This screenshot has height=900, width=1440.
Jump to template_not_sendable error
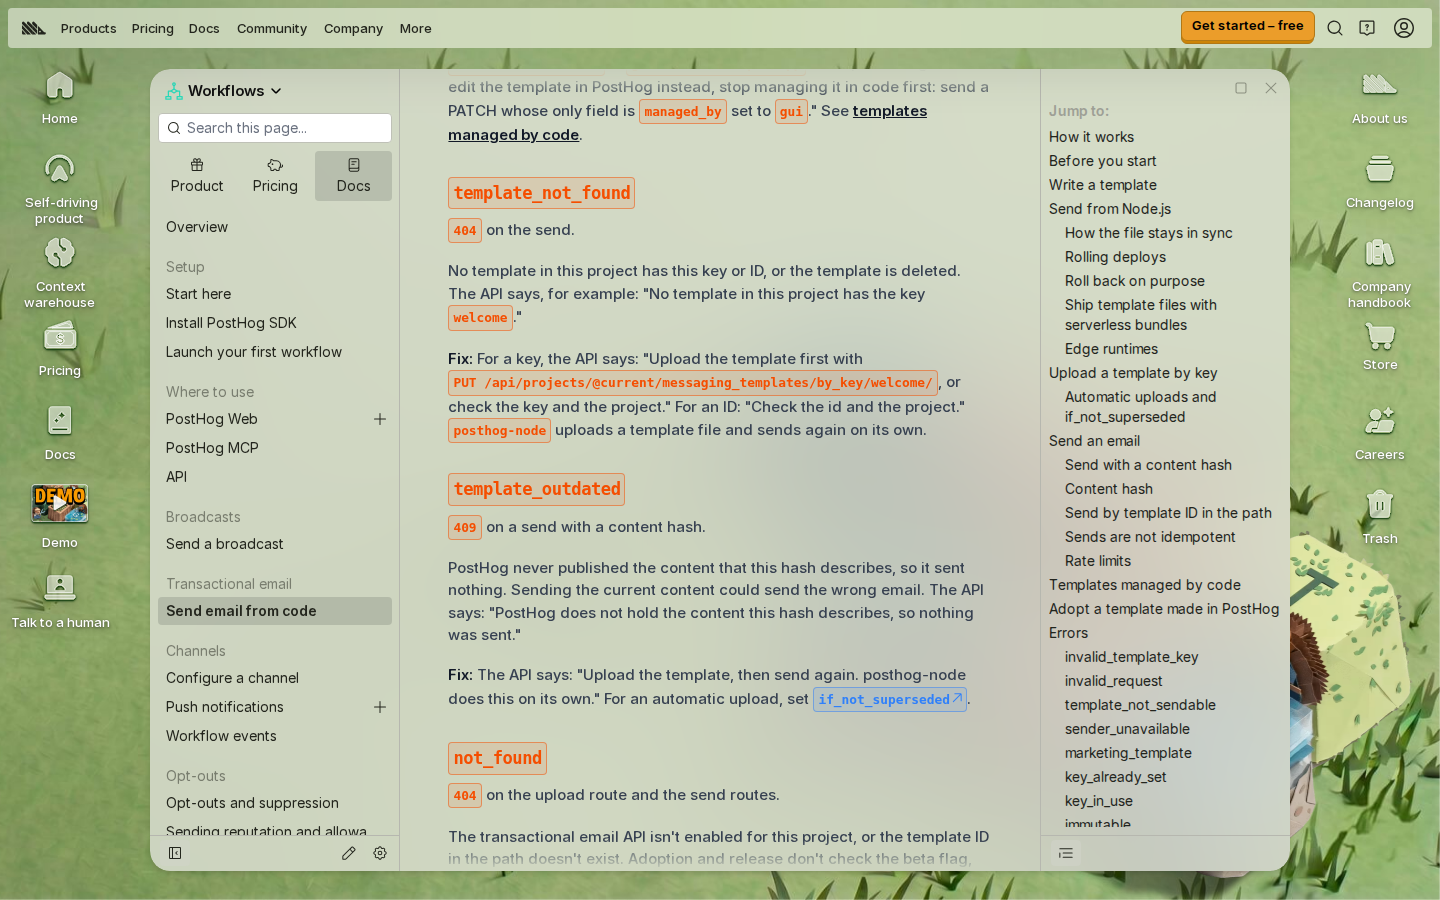point(1140,705)
